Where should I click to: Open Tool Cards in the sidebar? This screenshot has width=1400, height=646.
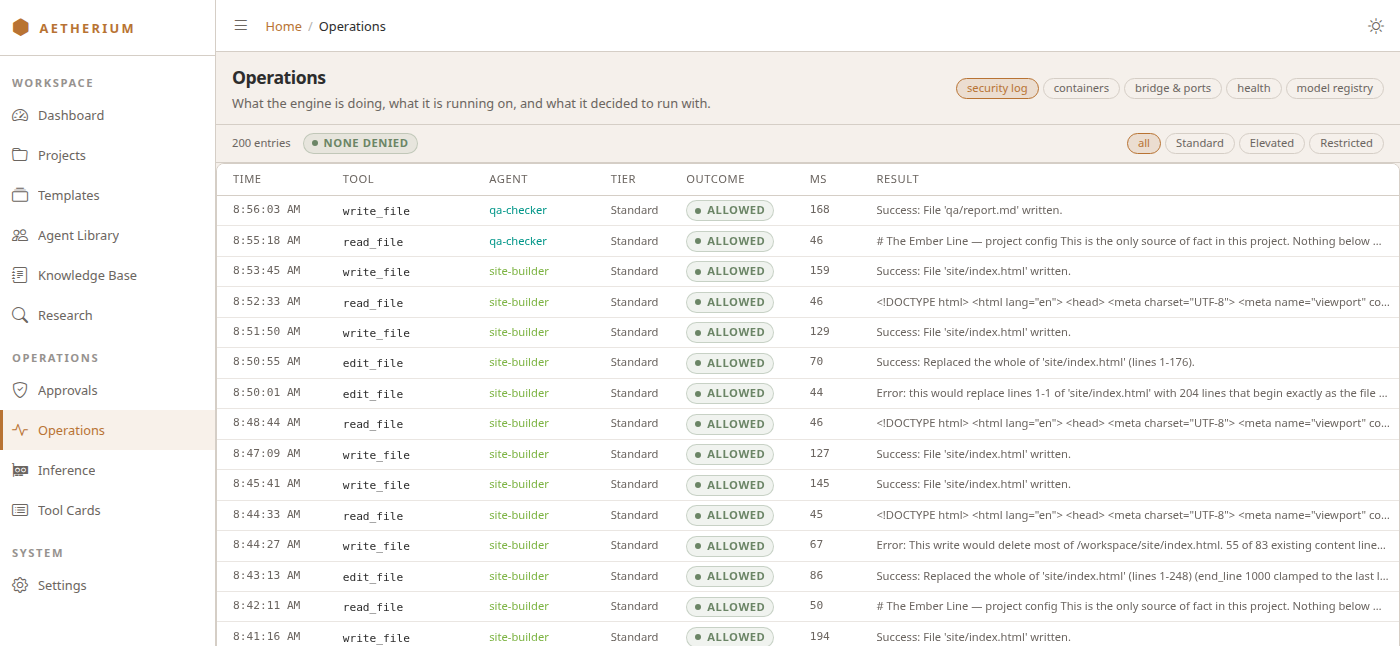(107, 510)
